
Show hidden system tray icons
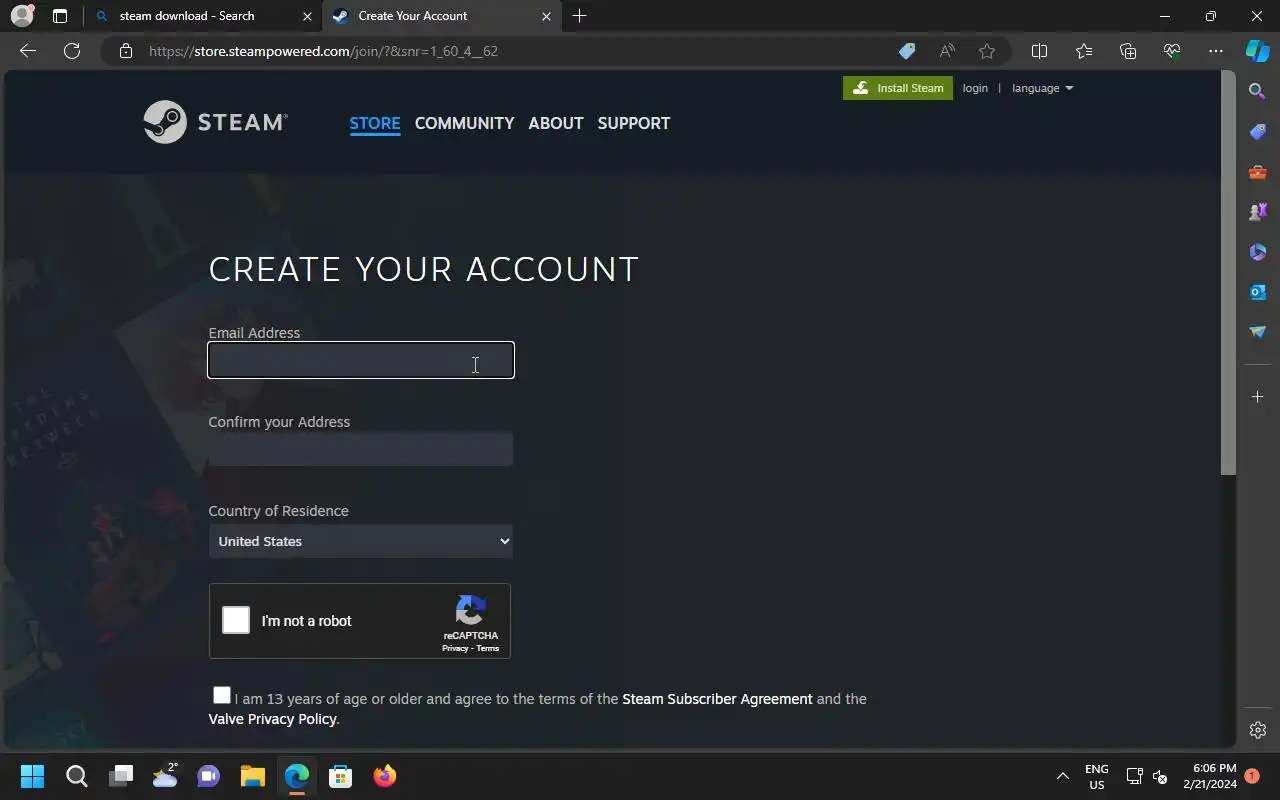pos(1062,776)
